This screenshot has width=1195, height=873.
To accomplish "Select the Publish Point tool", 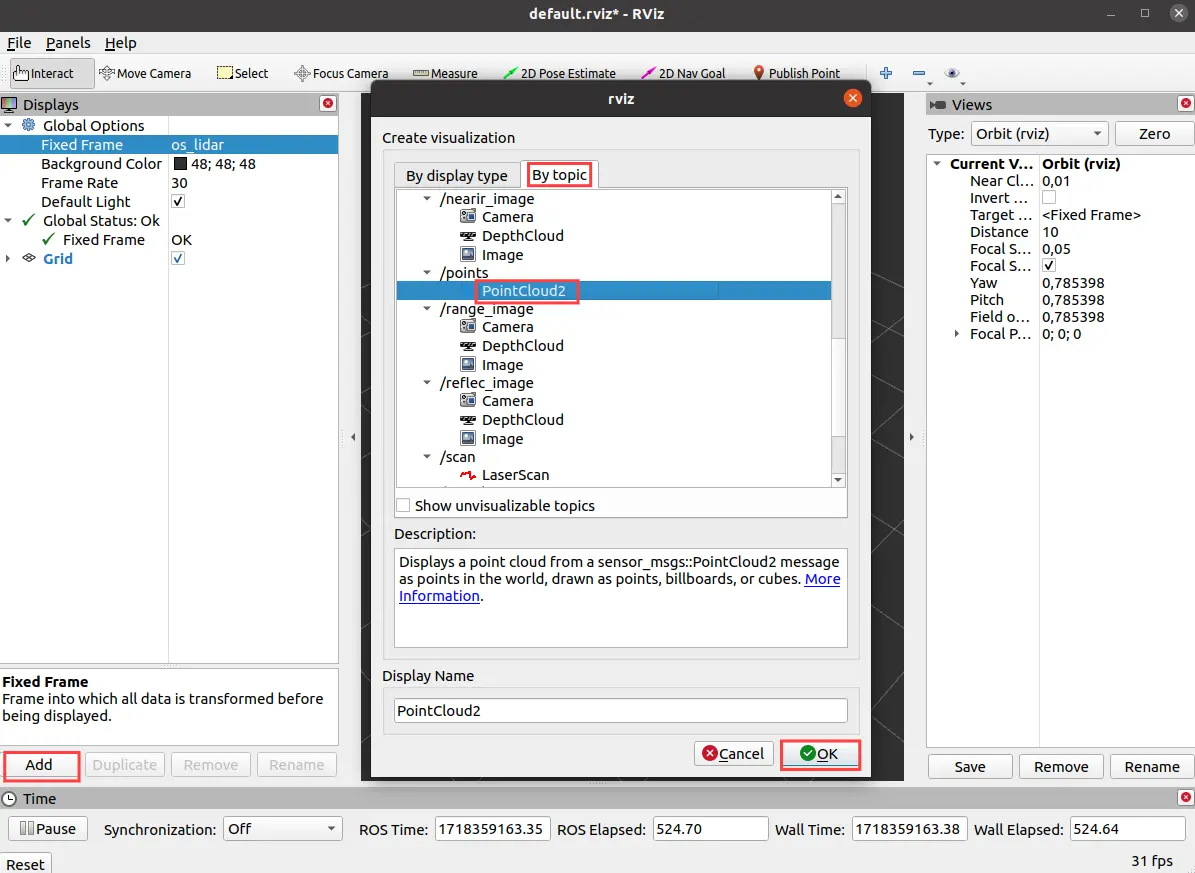I will pyautogui.click(x=796, y=73).
